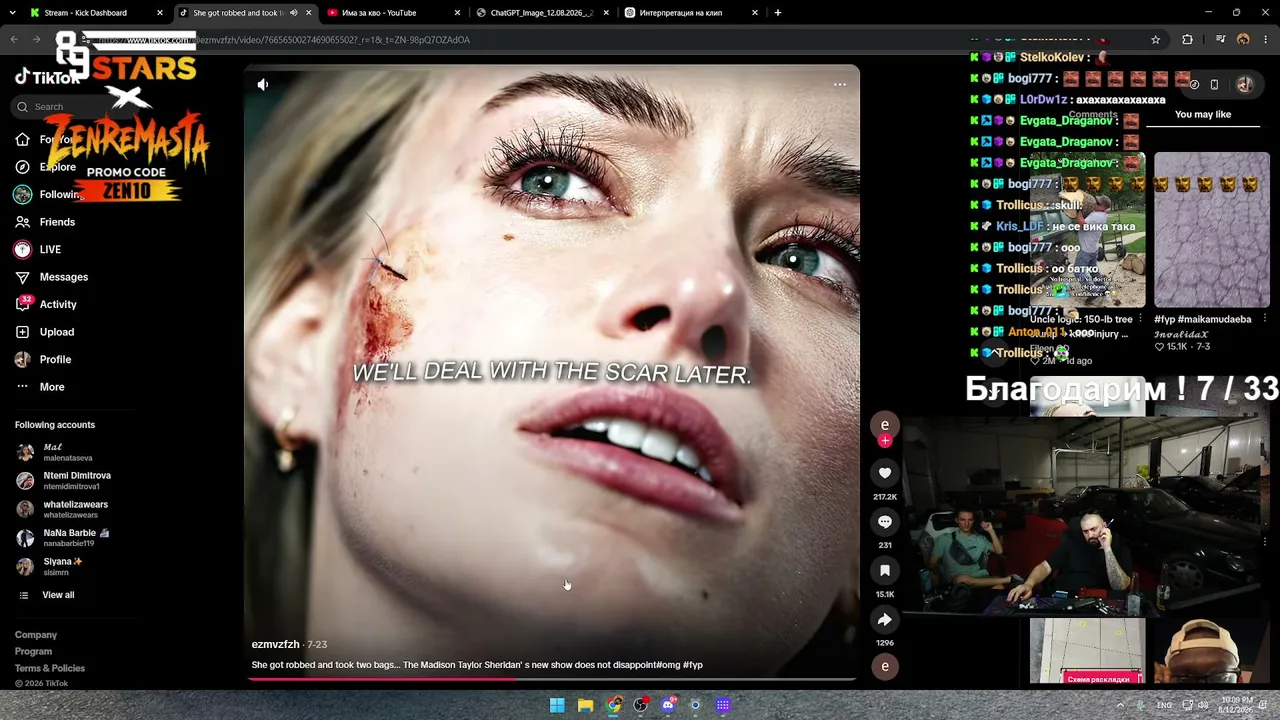Seek along the video progress bar
This screenshot has width=1280, height=720.
tap(552, 679)
